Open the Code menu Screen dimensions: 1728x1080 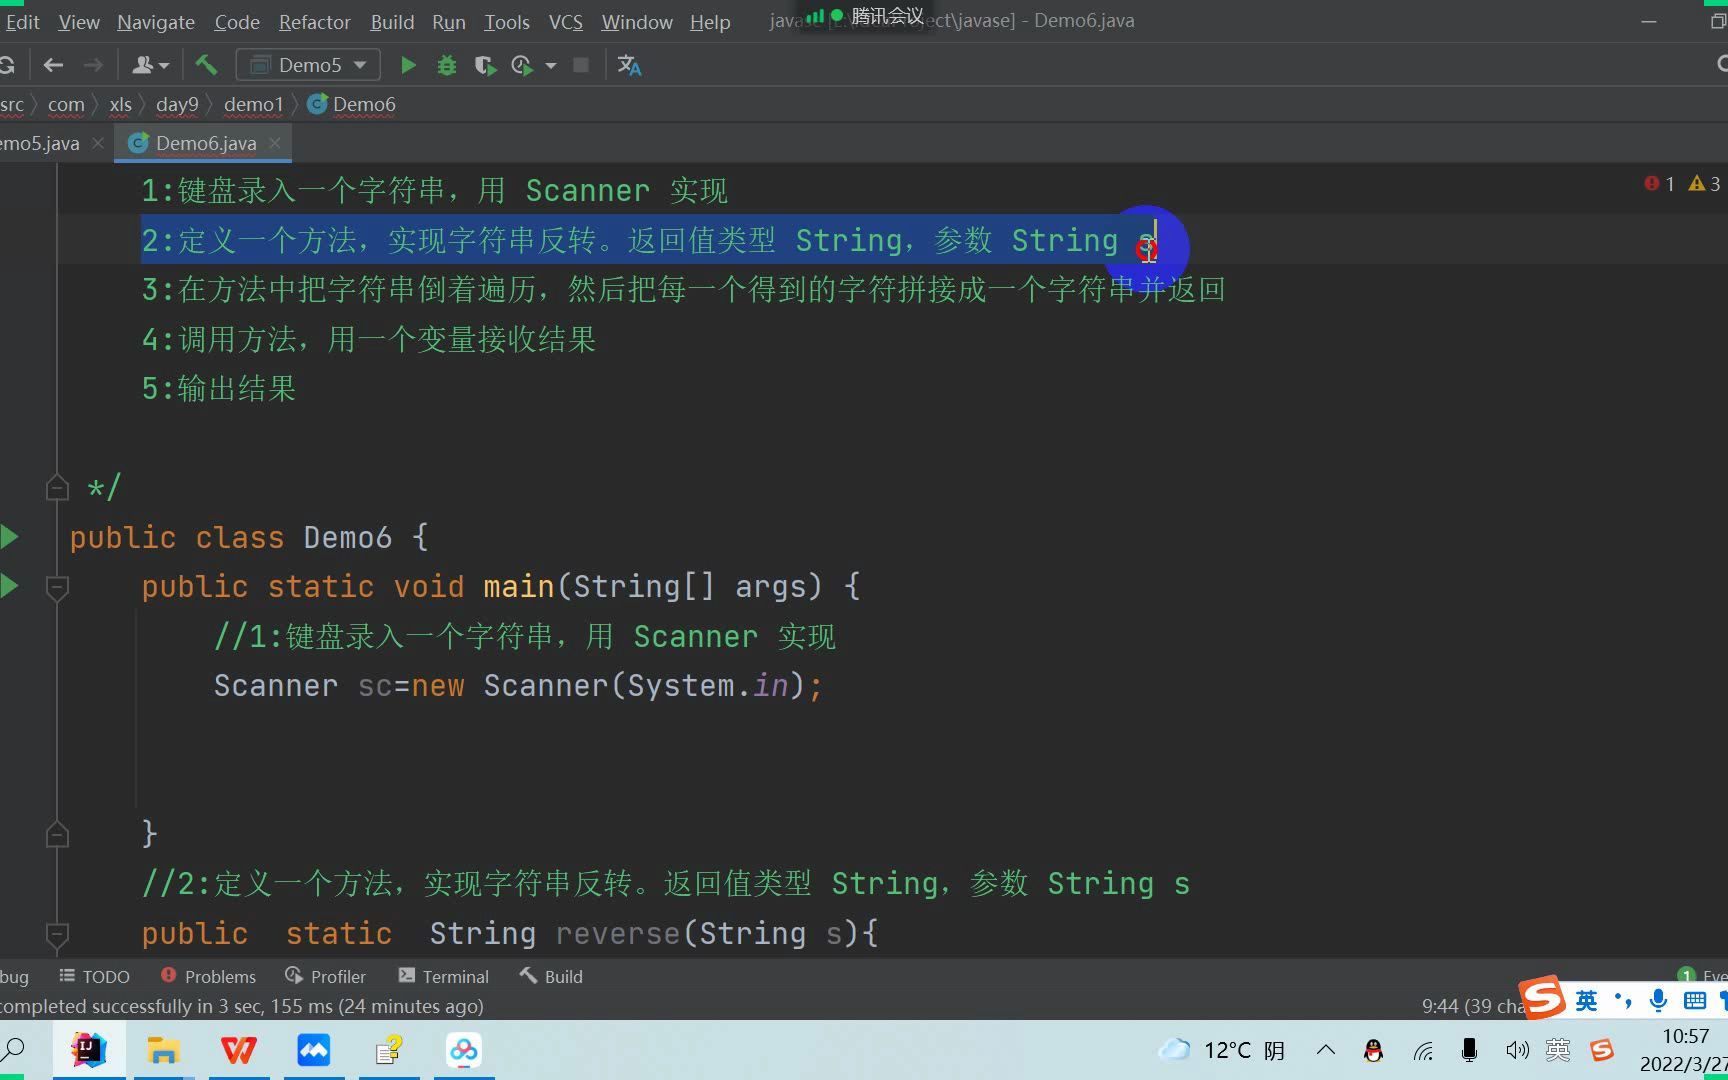click(237, 22)
